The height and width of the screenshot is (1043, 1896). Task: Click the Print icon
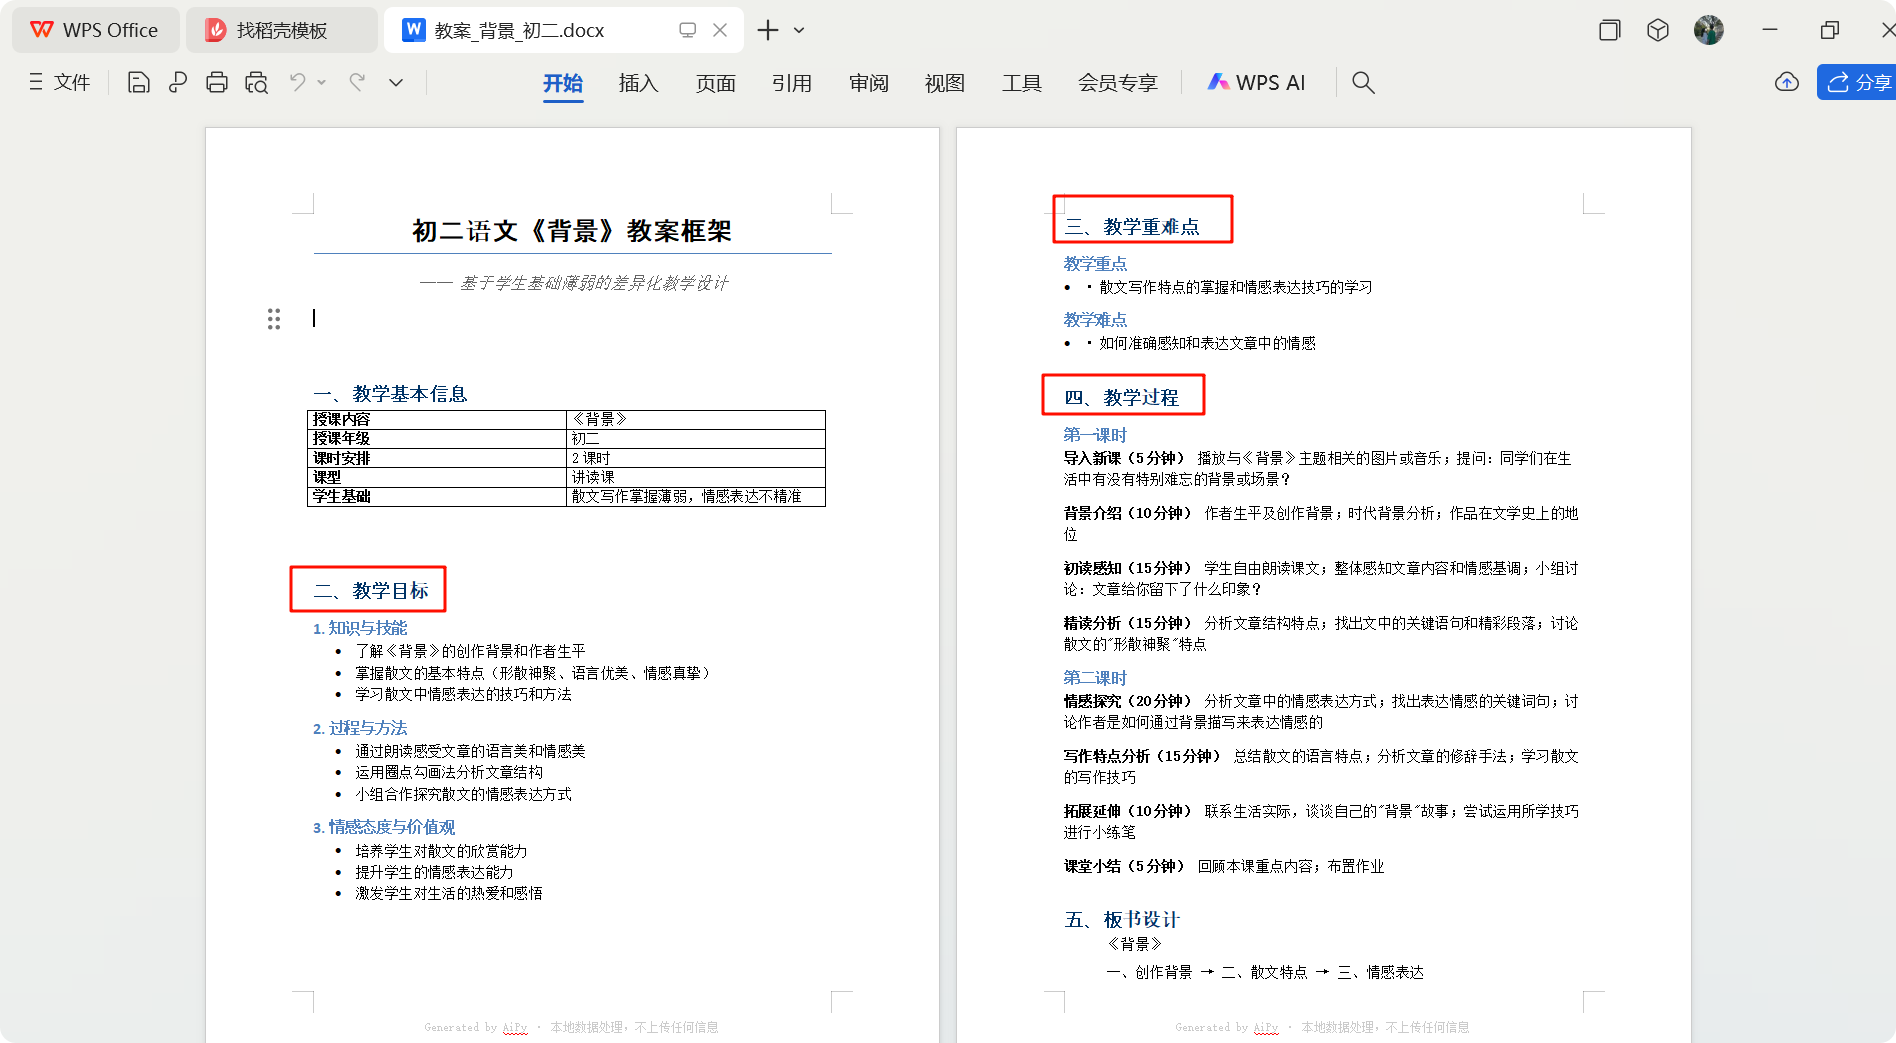(217, 82)
